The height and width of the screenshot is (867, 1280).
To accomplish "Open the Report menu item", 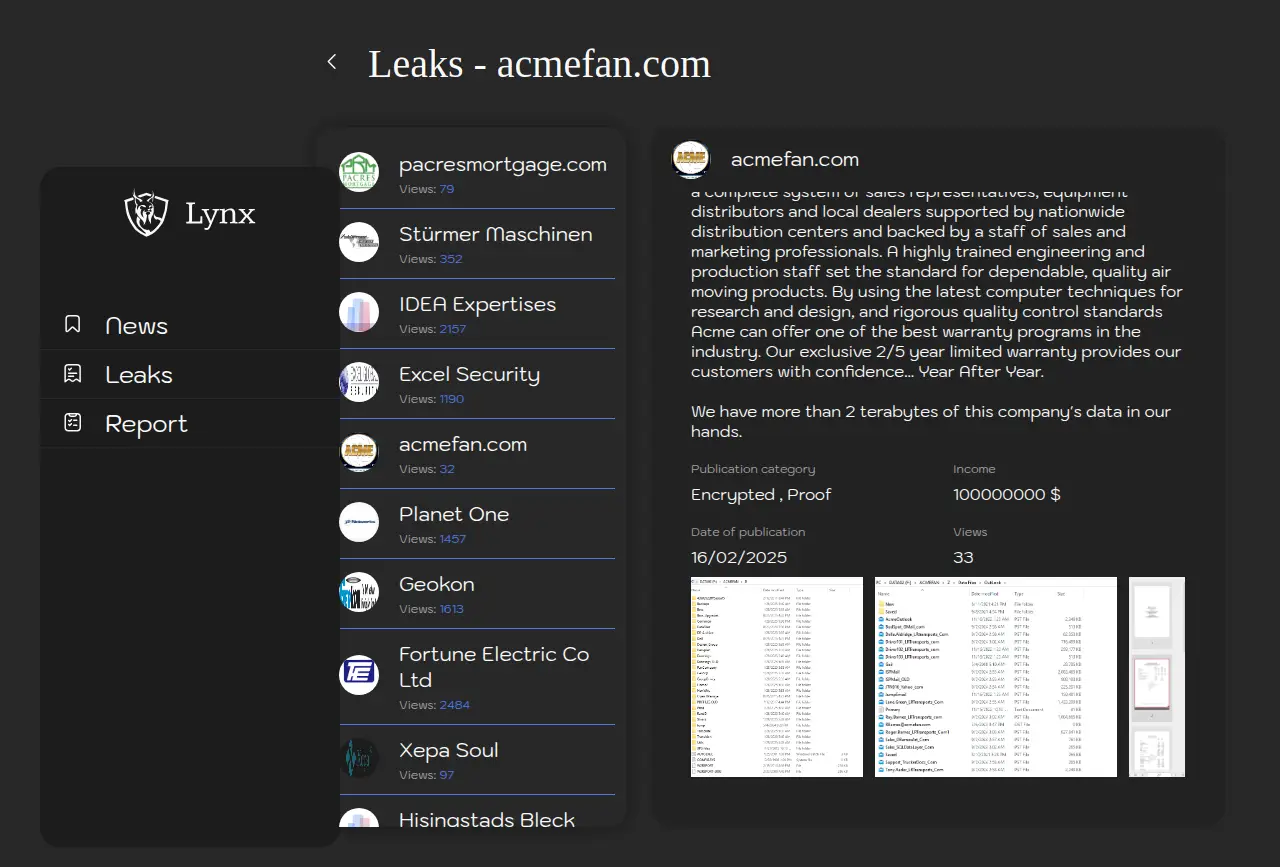I will click(146, 424).
